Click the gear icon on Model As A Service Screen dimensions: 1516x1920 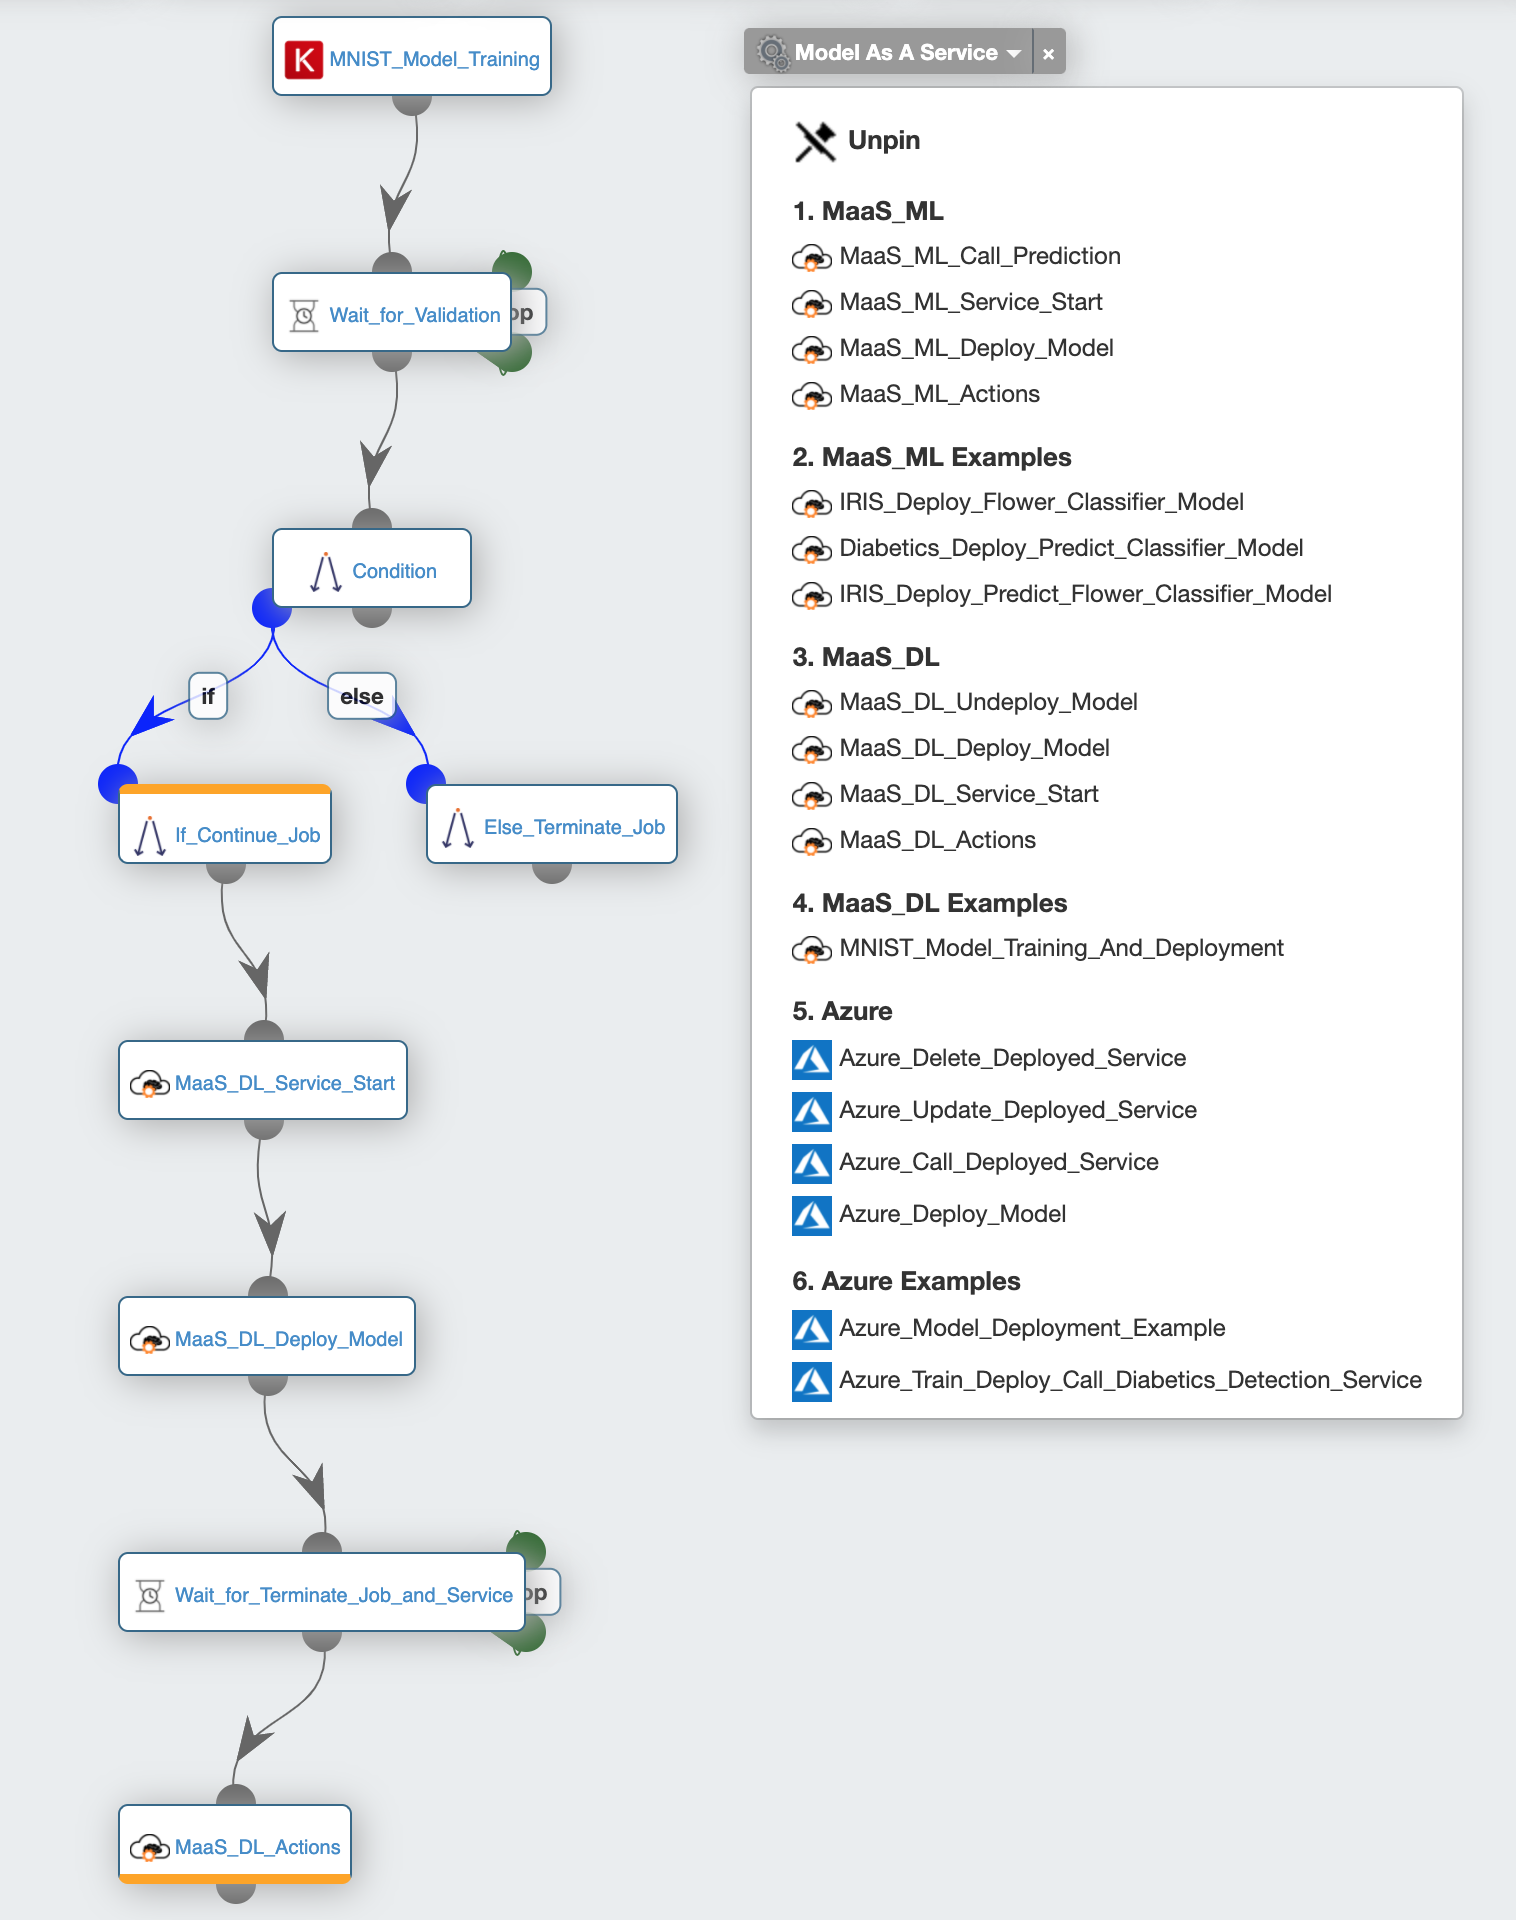click(x=772, y=52)
